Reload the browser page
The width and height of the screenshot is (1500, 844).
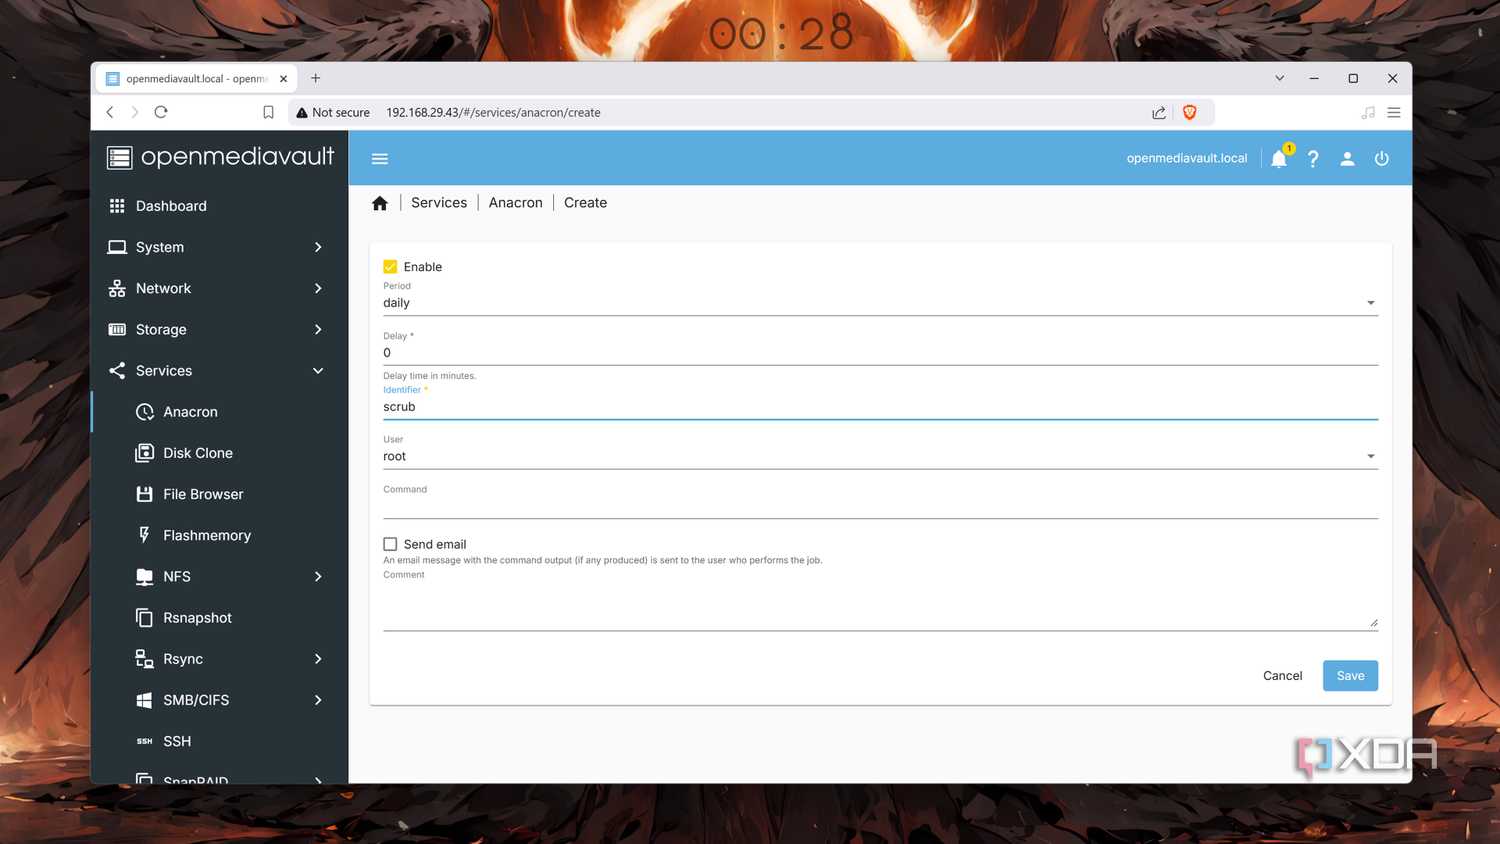(x=161, y=112)
